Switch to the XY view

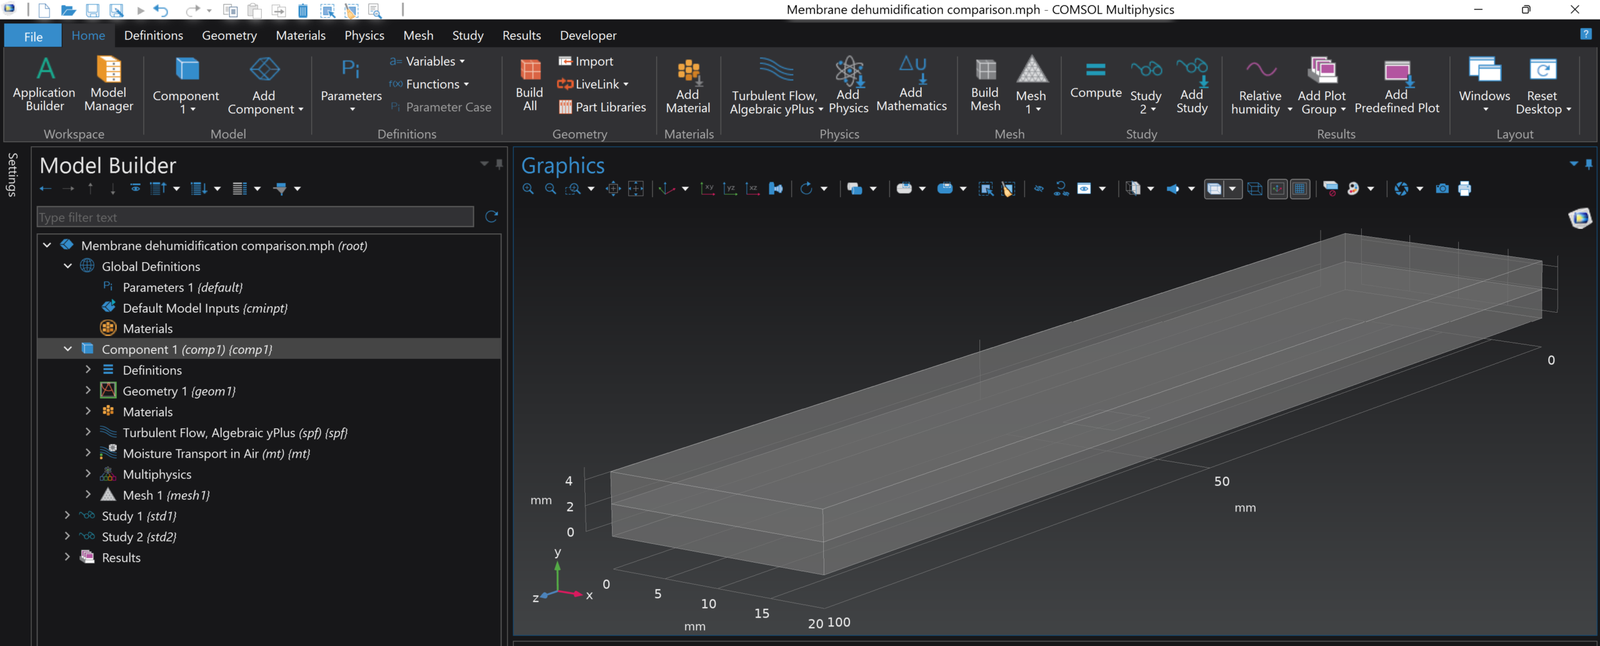pyautogui.click(x=708, y=189)
